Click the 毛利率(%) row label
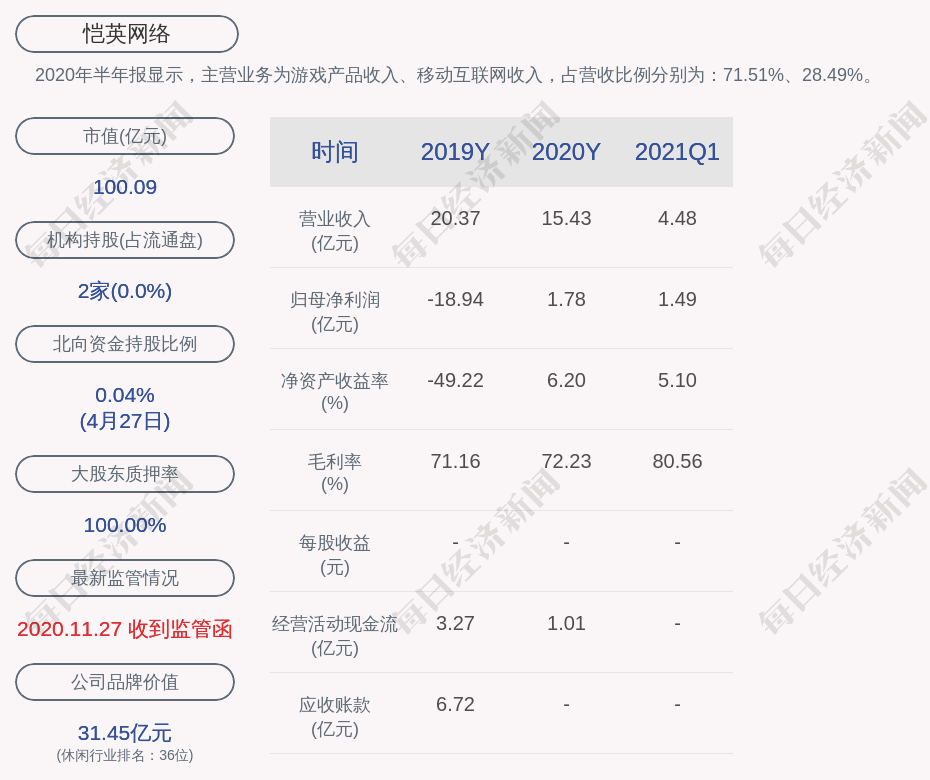The height and width of the screenshot is (780, 930). [x=335, y=473]
